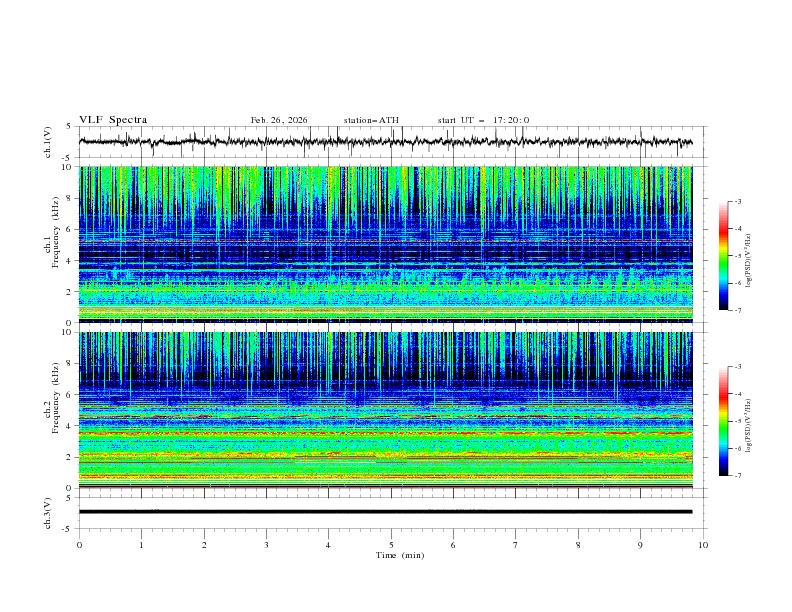Click the "-7" value on ch.2 colorbar
792x612 pixels.
point(737,476)
